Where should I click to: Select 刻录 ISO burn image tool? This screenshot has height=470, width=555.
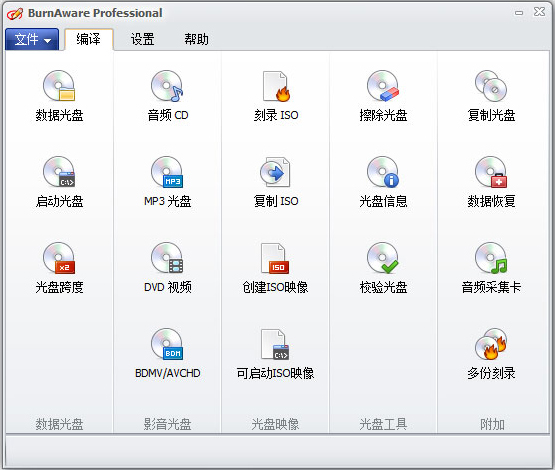(276, 96)
